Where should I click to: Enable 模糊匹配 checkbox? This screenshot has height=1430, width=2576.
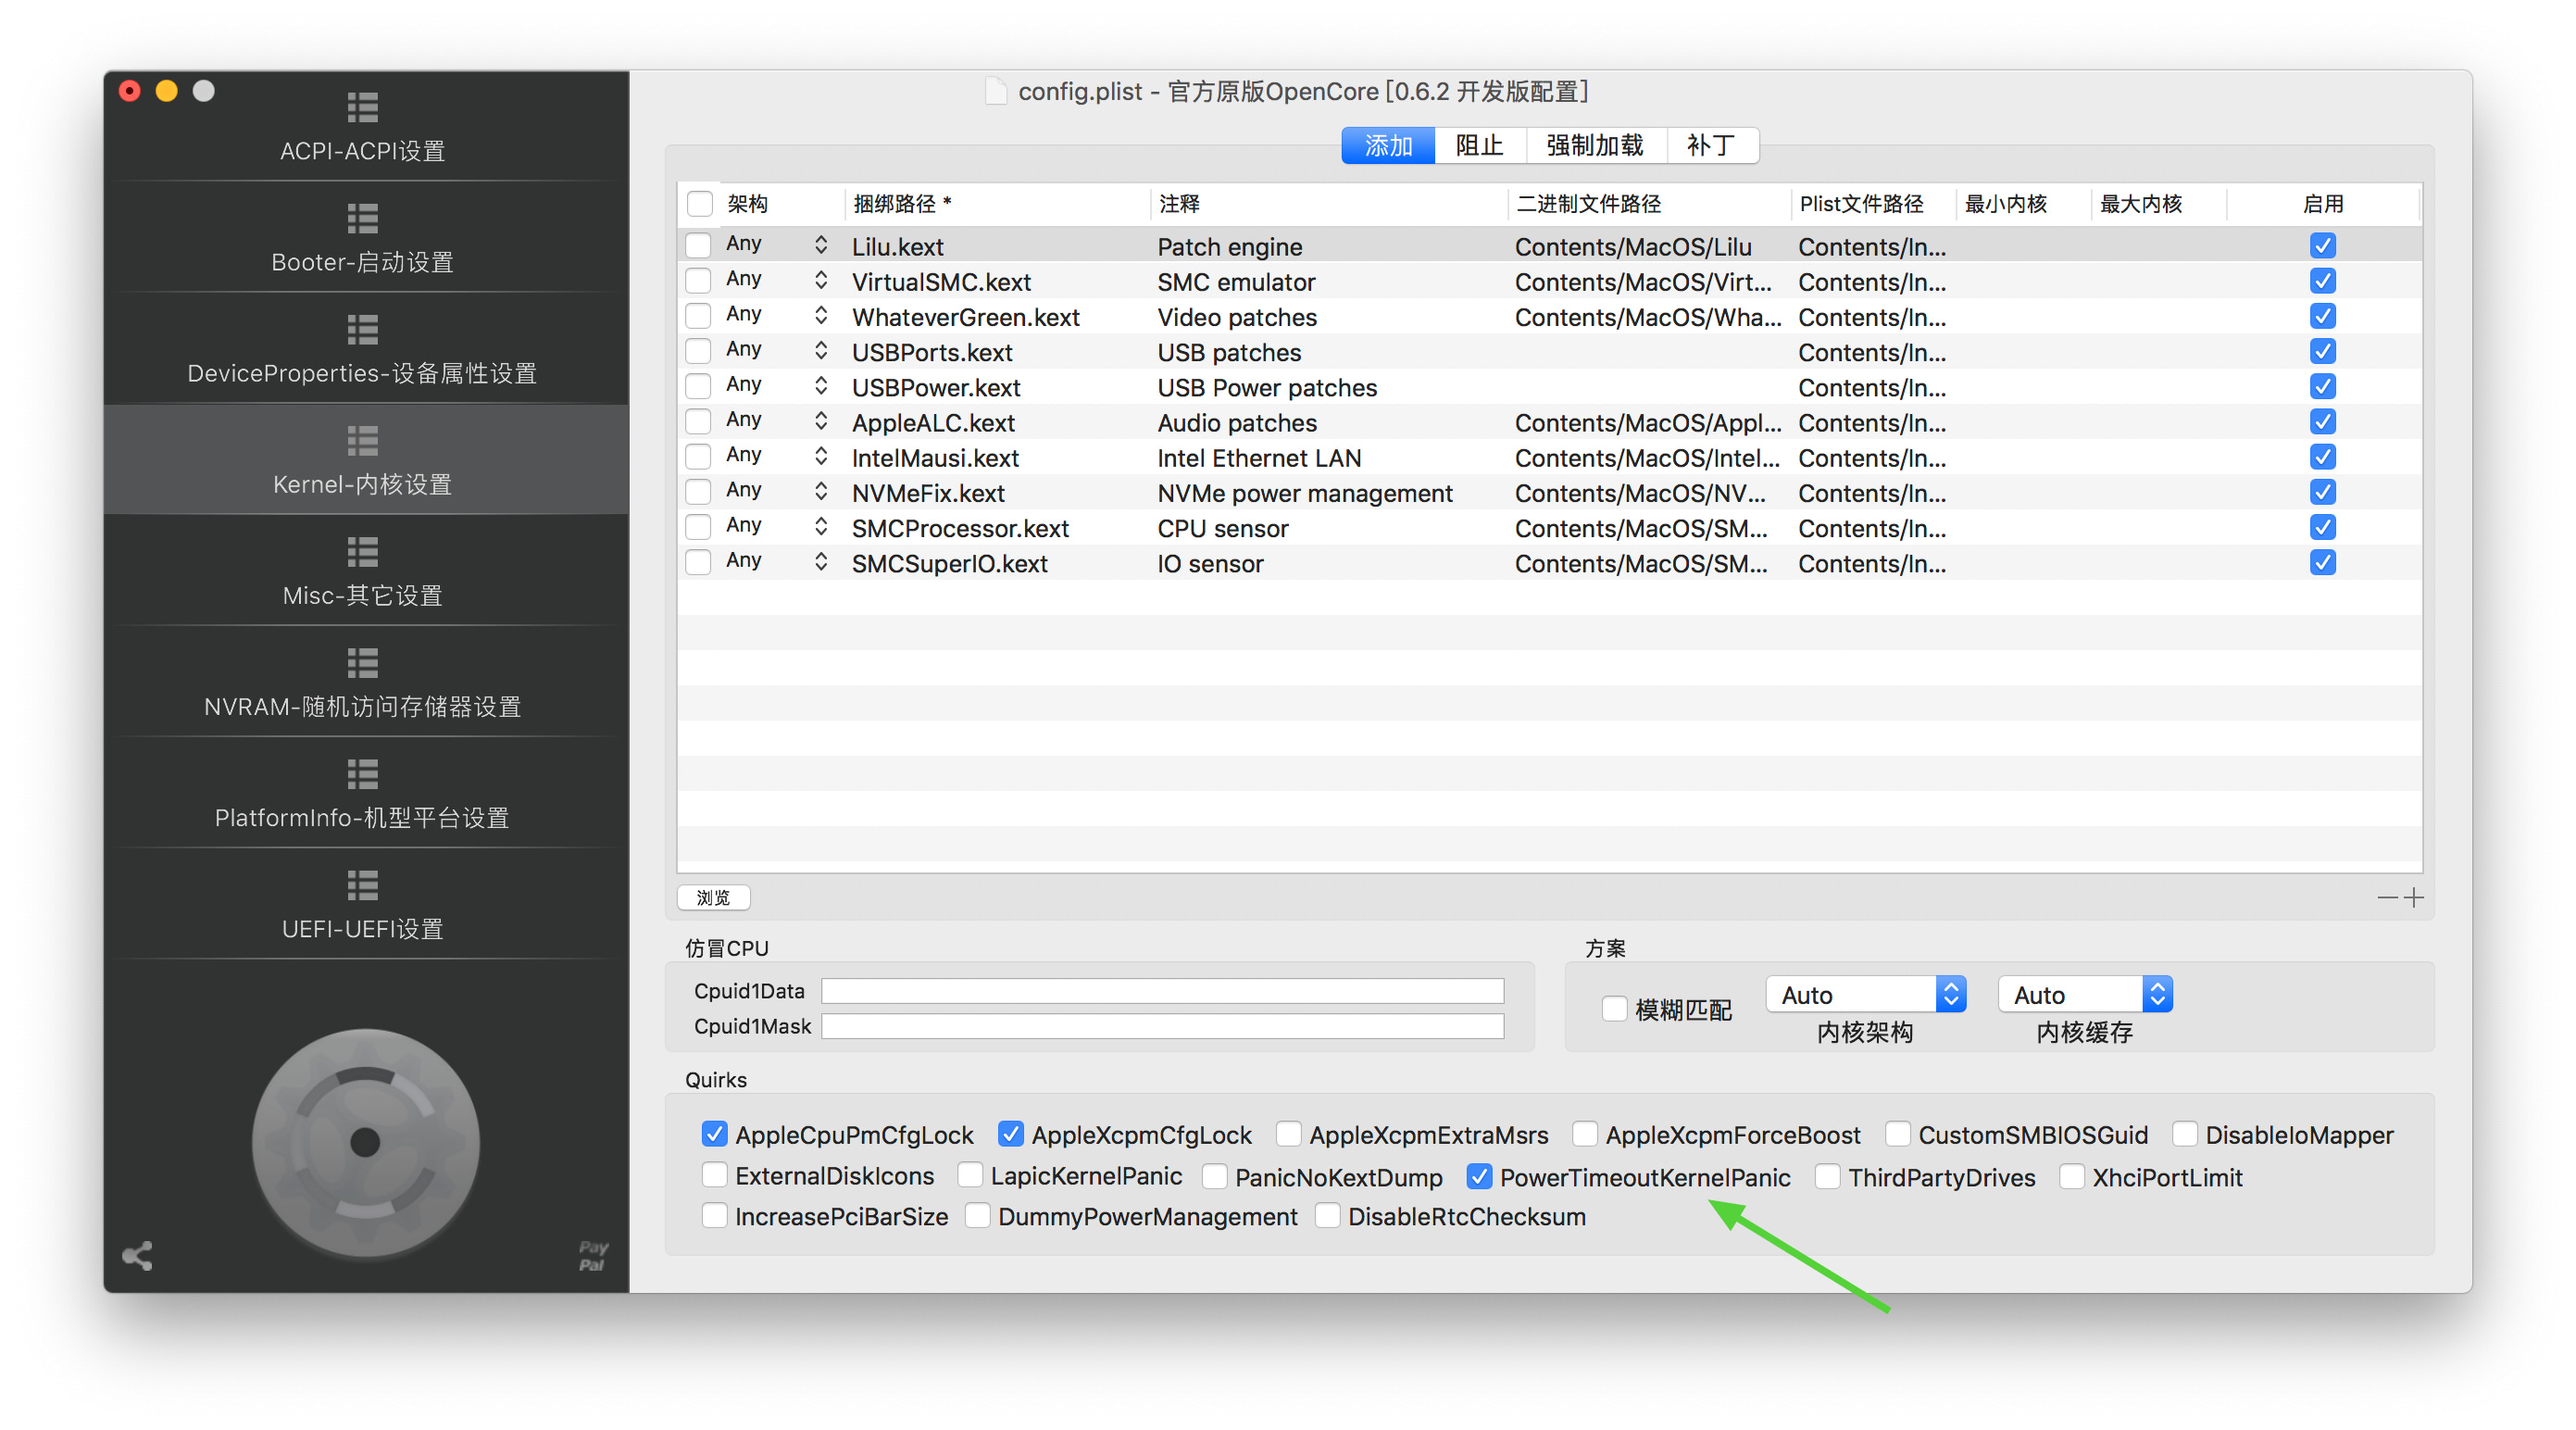click(x=1614, y=1008)
